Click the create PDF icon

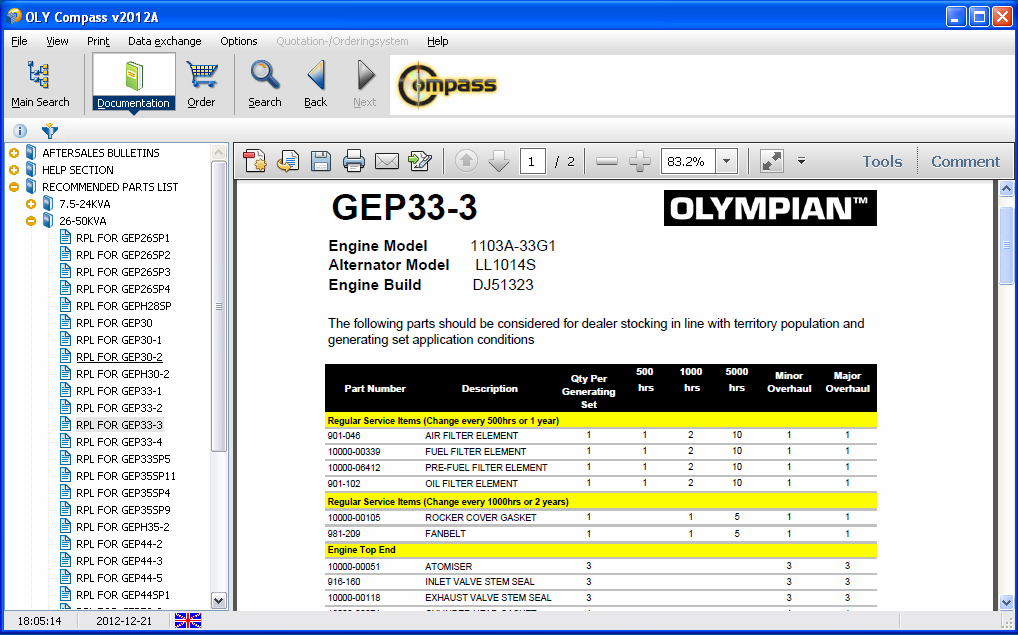[x=254, y=161]
